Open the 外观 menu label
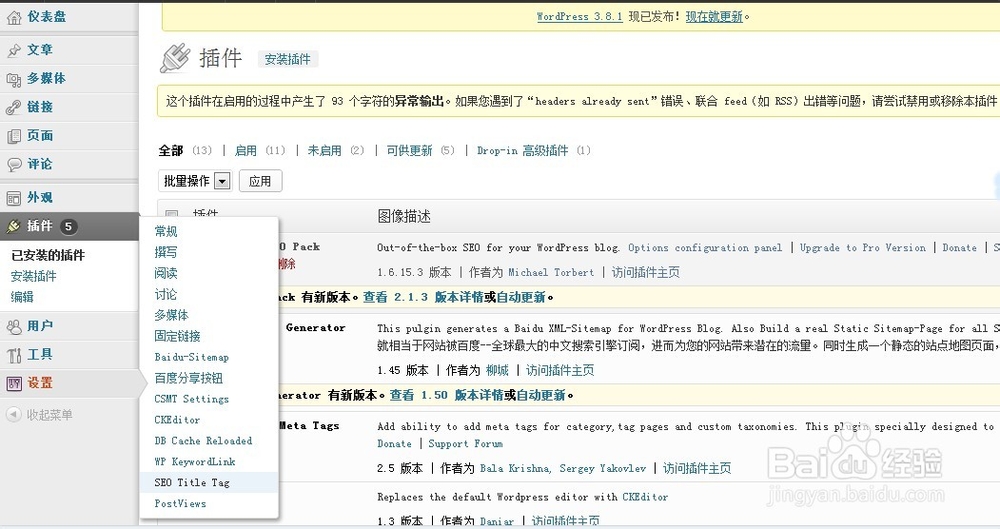The image size is (1000, 529). click(40, 198)
